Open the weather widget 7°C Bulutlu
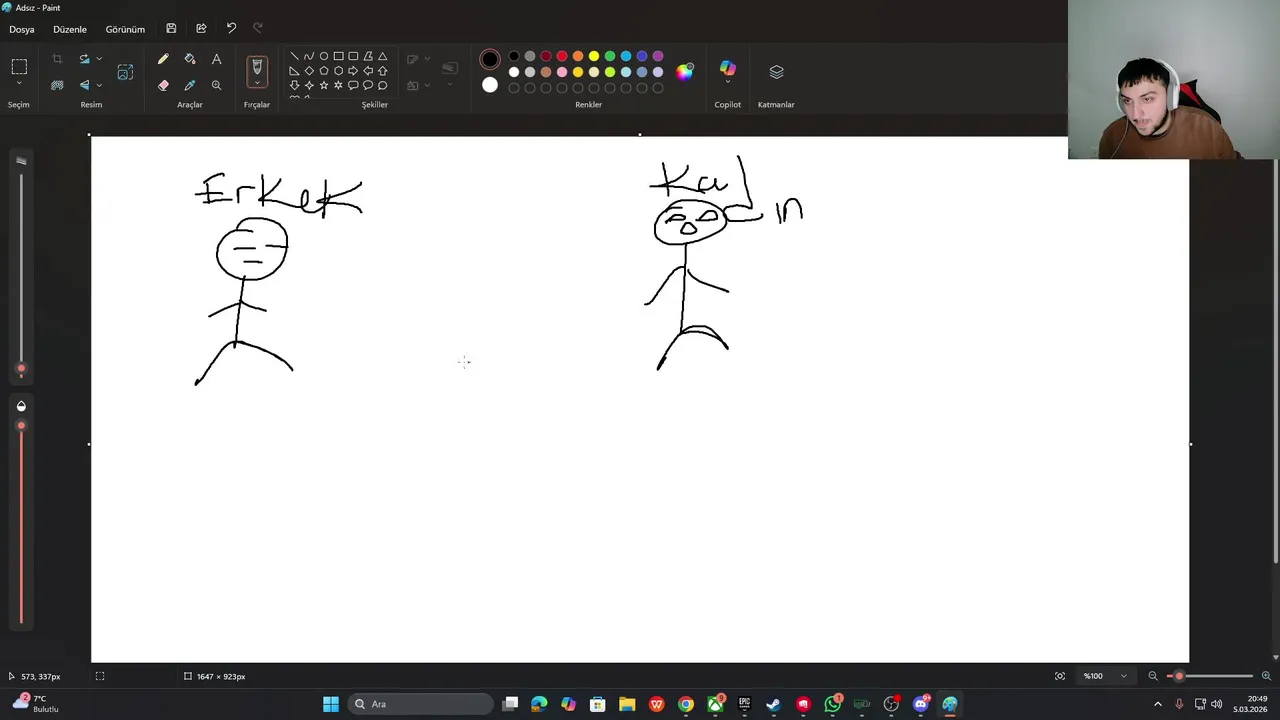1280x720 pixels. pos(35,704)
